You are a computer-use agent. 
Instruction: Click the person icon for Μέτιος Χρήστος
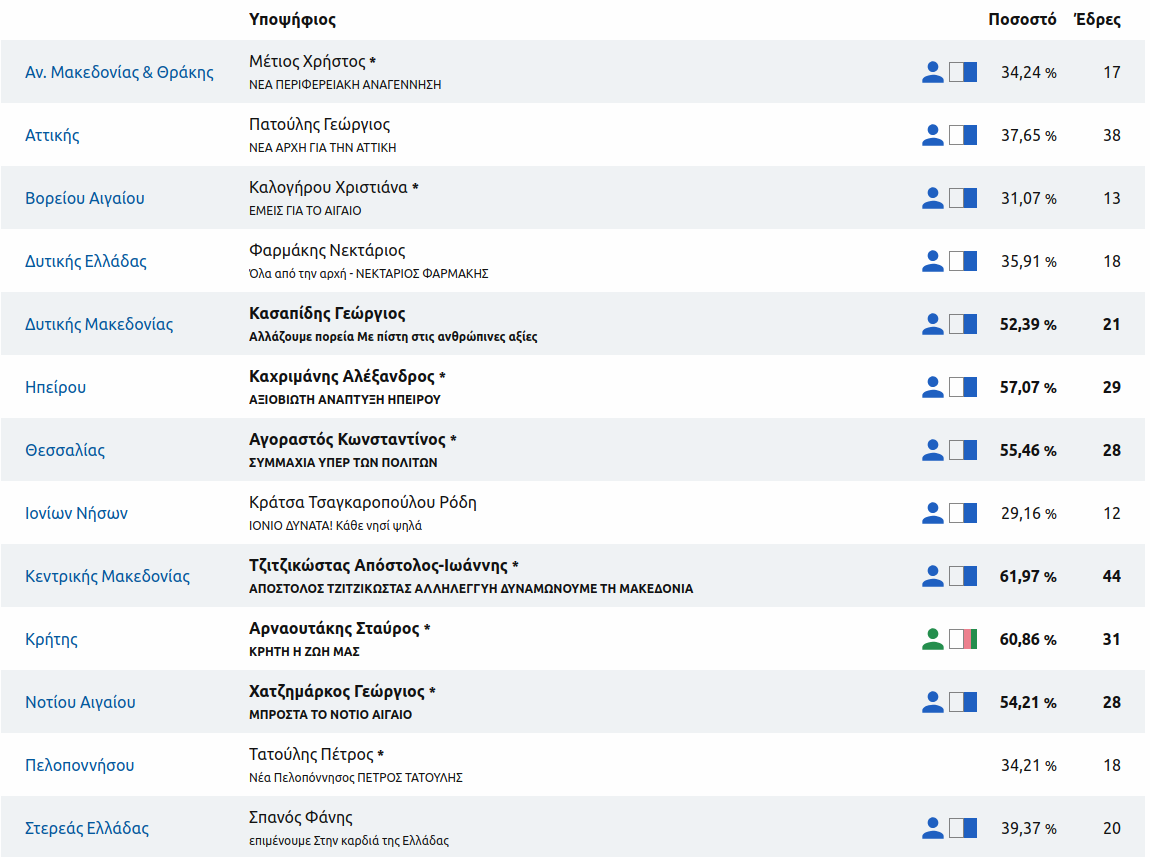pos(932,72)
